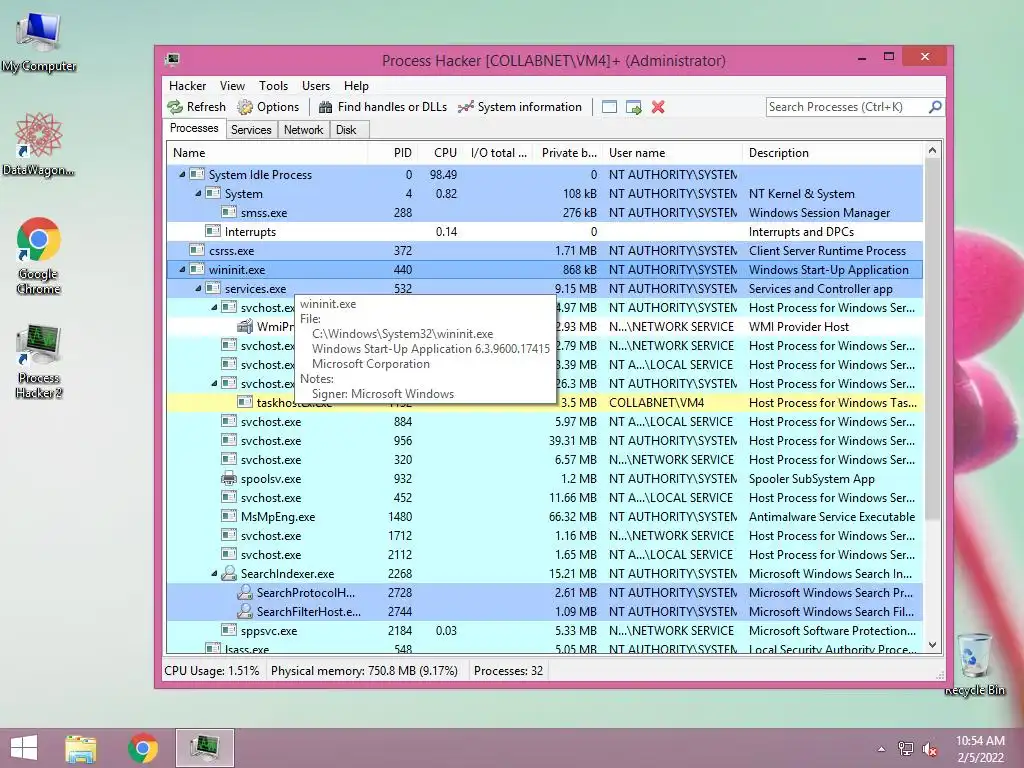Click the Windows Start button

[x=24, y=748]
